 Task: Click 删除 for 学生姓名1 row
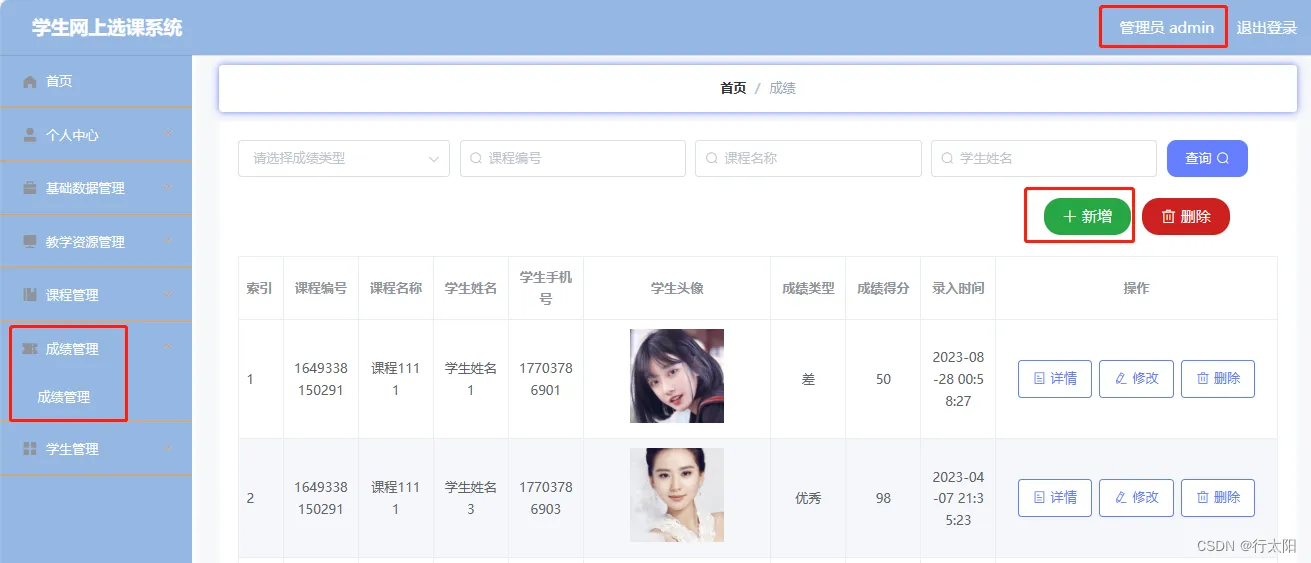coord(1218,379)
